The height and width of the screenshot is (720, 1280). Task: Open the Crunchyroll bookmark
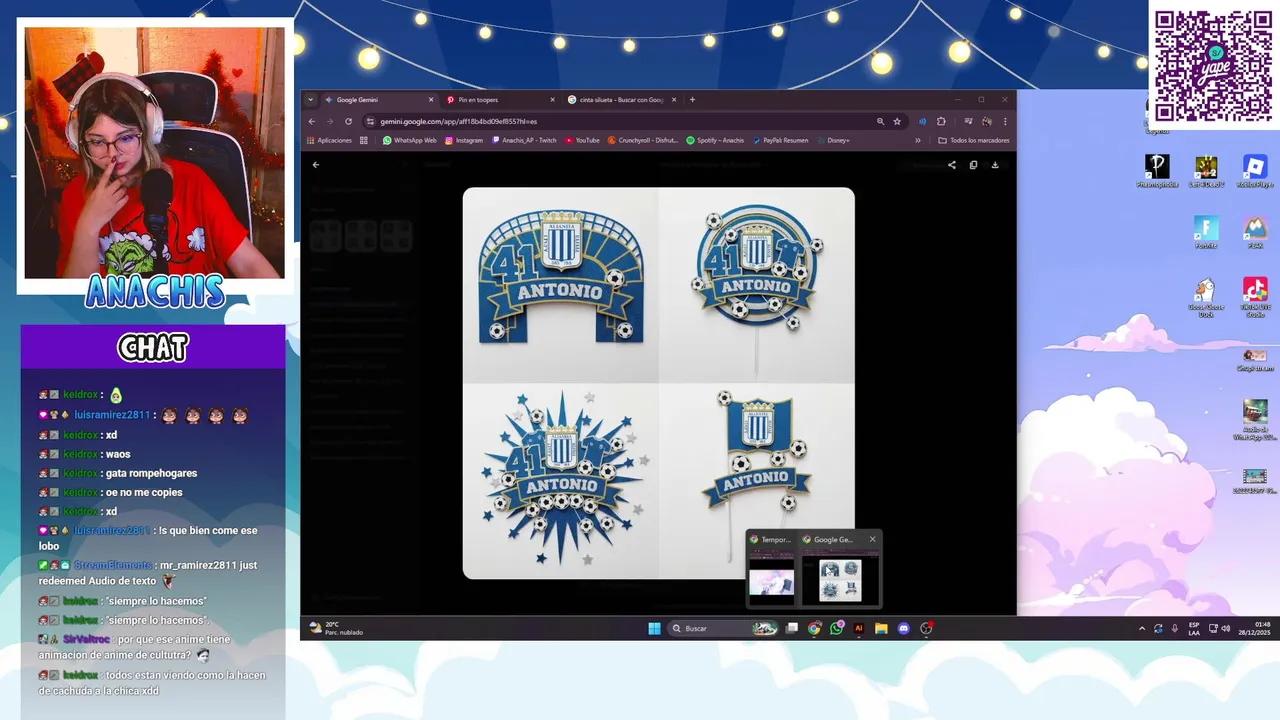coord(643,140)
